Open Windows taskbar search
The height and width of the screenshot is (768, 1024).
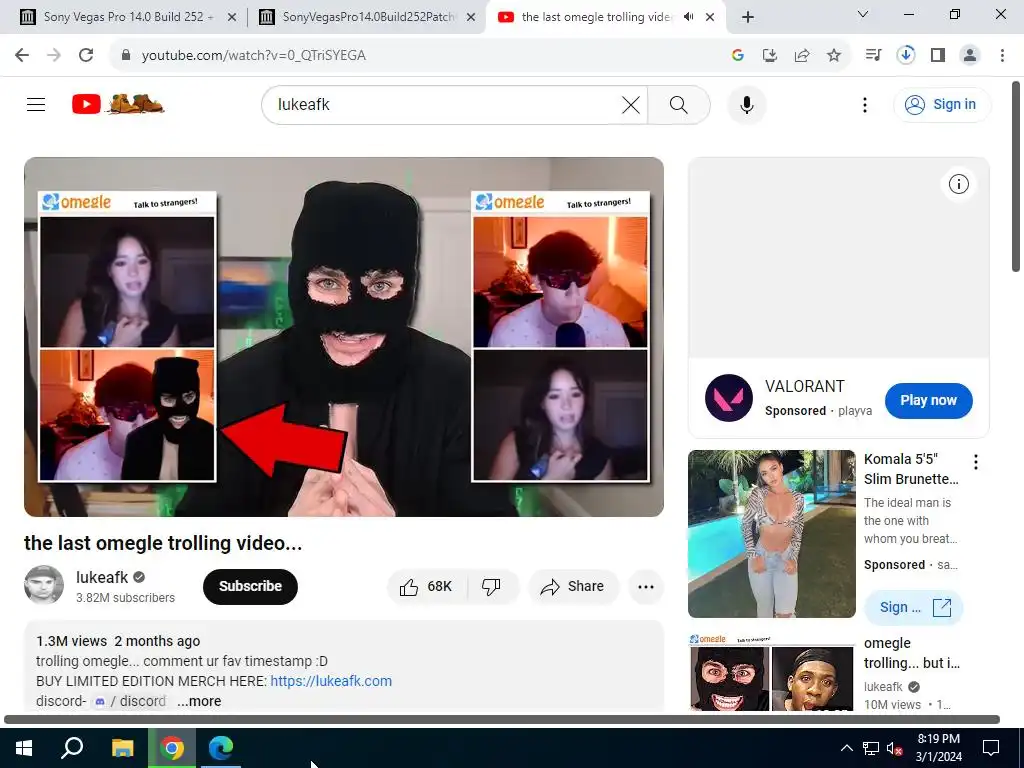72,748
